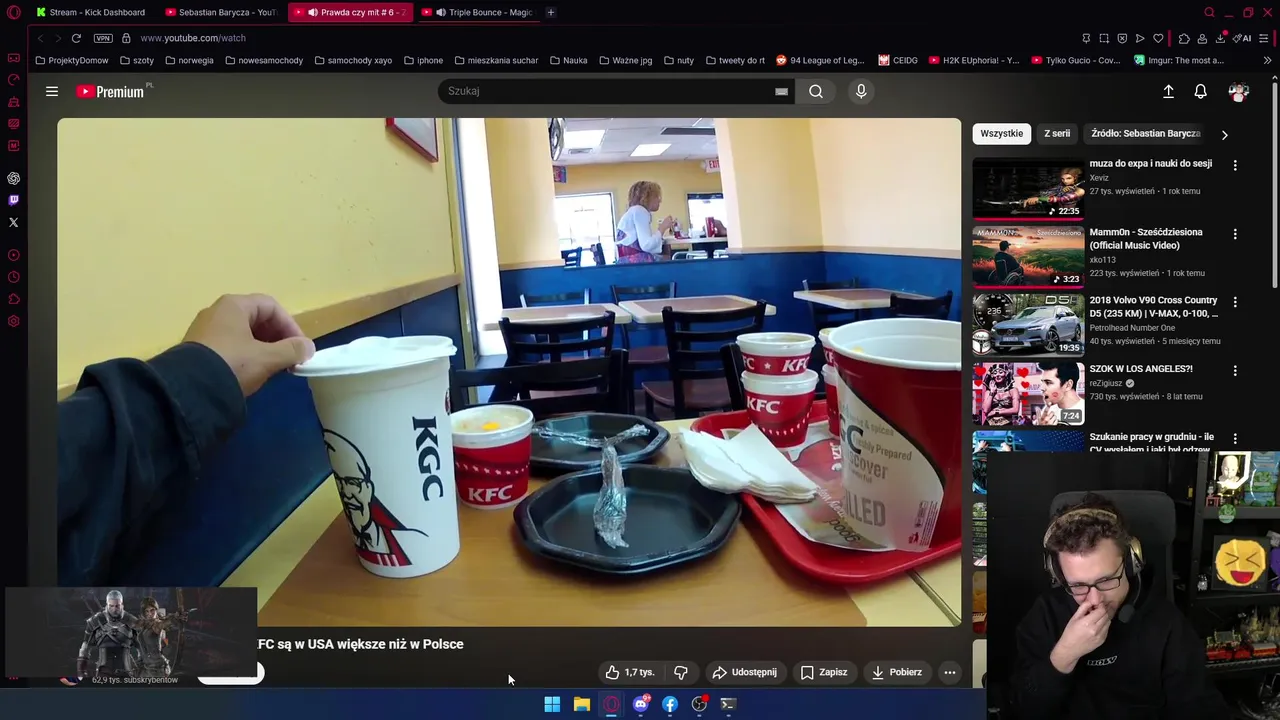
Task: Select the Źródło: Sebastian Barycza chip
Action: [x=1145, y=133]
